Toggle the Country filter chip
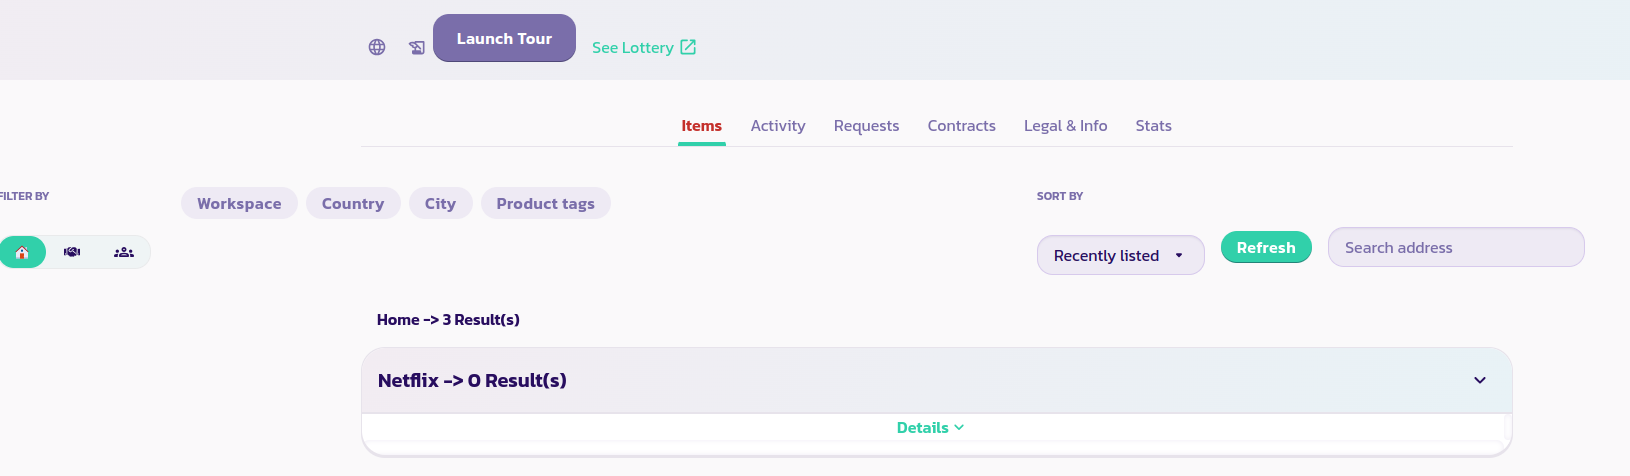The width and height of the screenshot is (1630, 476). coord(353,203)
